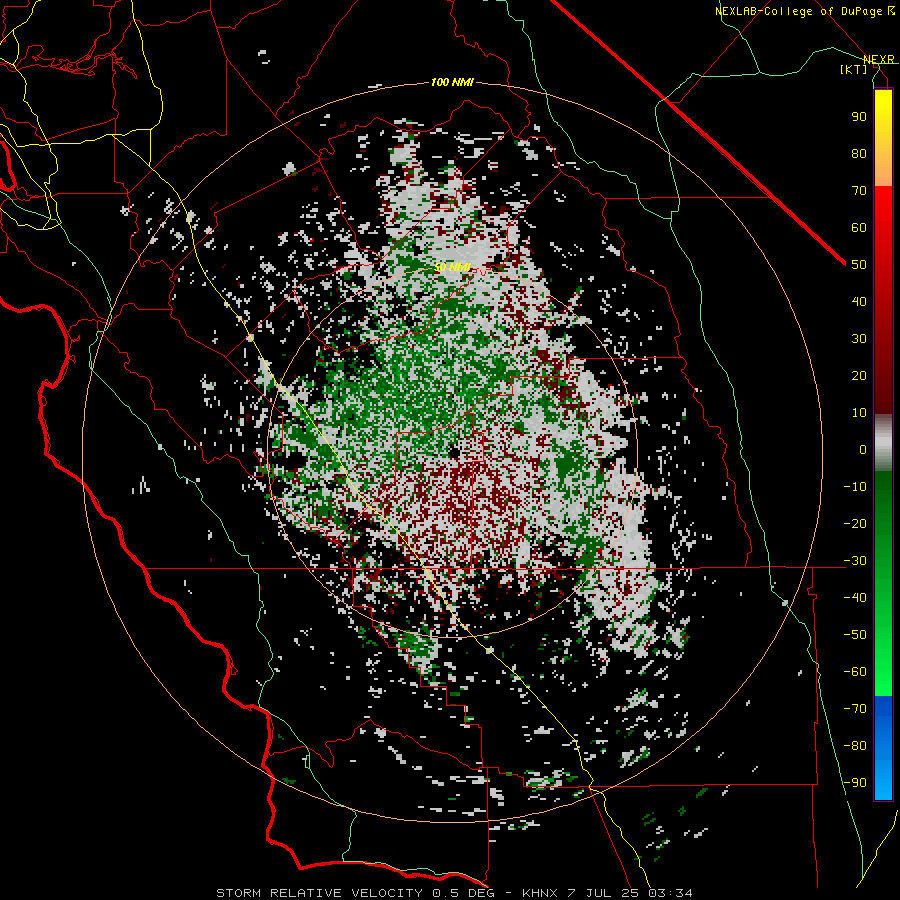The image size is (900, 900).
Task: Click the 30 value on velocity scale
Action: click(859, 339)
